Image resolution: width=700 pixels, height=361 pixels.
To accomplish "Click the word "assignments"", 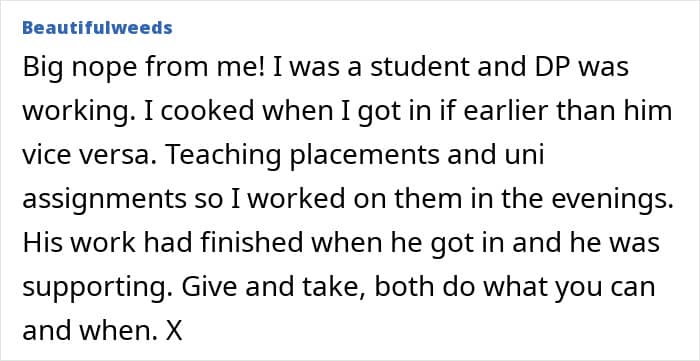I will (x=104, y=200).
